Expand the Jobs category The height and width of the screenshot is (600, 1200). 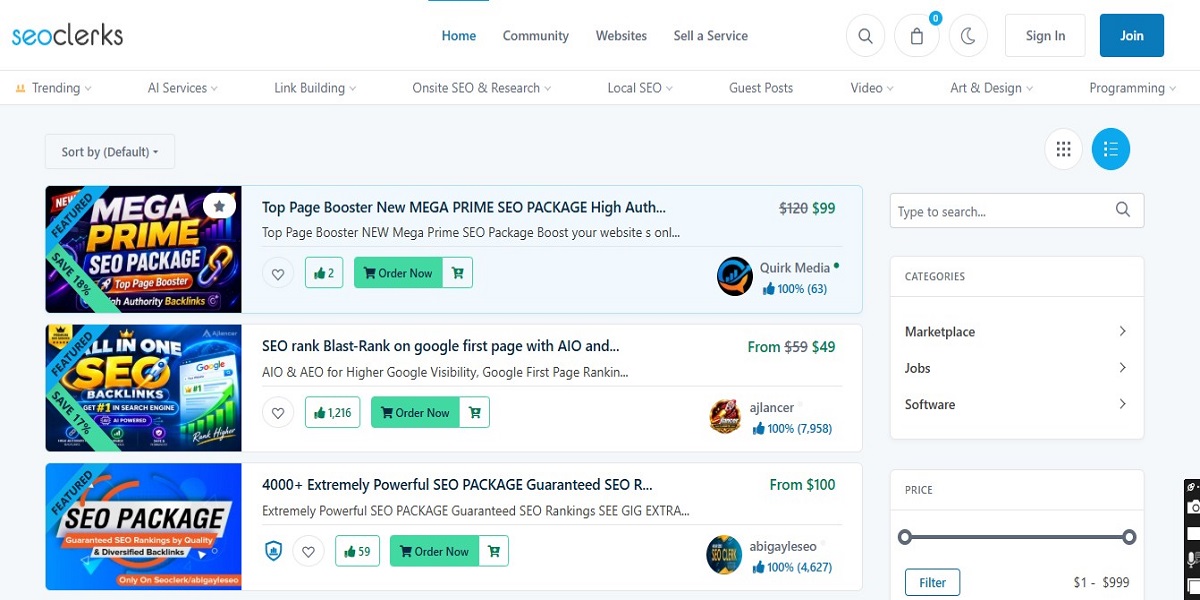pyautogui.click(x=1016, y=368)
